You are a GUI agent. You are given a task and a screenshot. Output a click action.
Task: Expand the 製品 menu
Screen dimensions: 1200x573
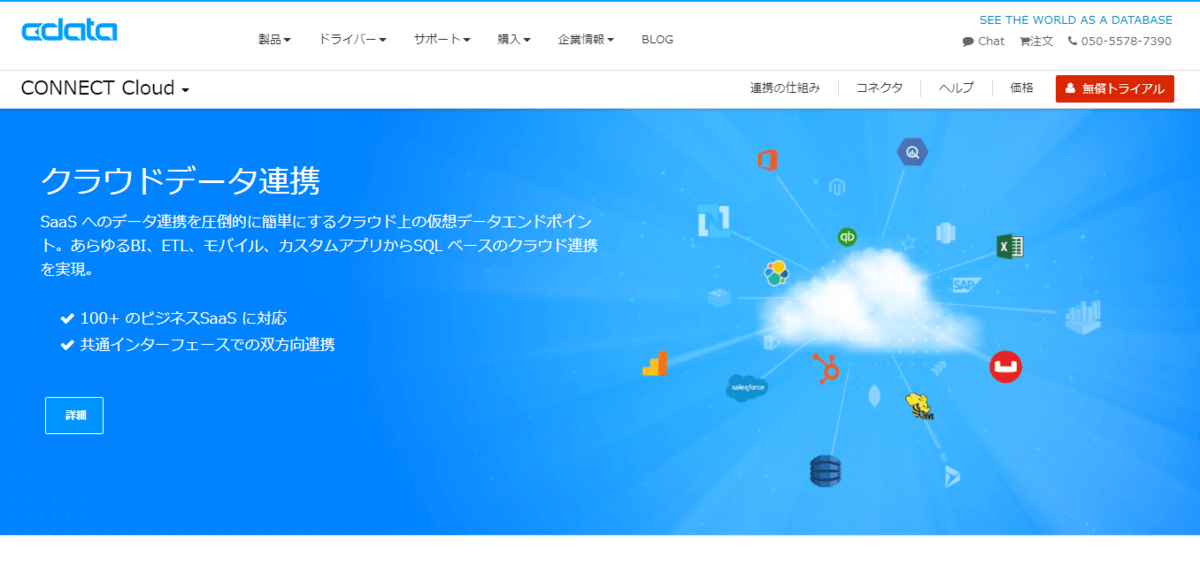[275, 40]
